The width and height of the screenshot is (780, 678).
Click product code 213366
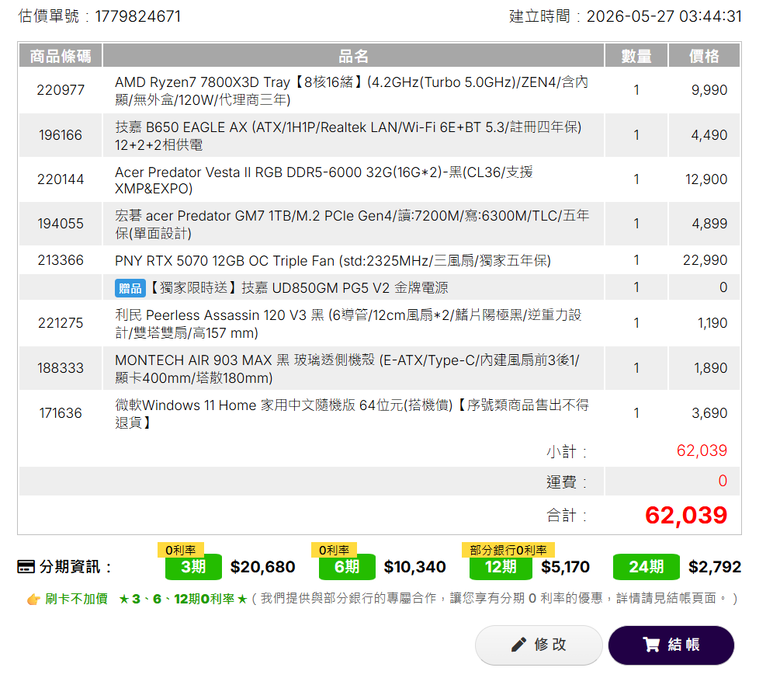60,260
